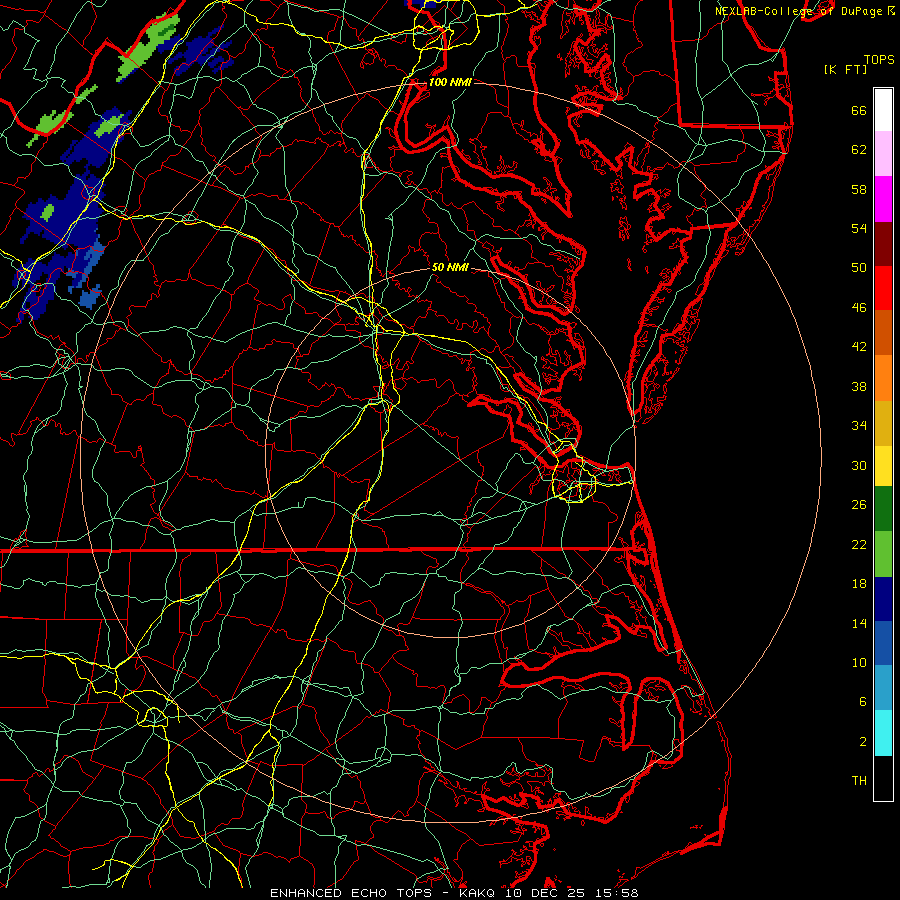Click the magenta 58 kft legend swatch
This screenshot has height=900, width=900.
(x=883, y=199)
